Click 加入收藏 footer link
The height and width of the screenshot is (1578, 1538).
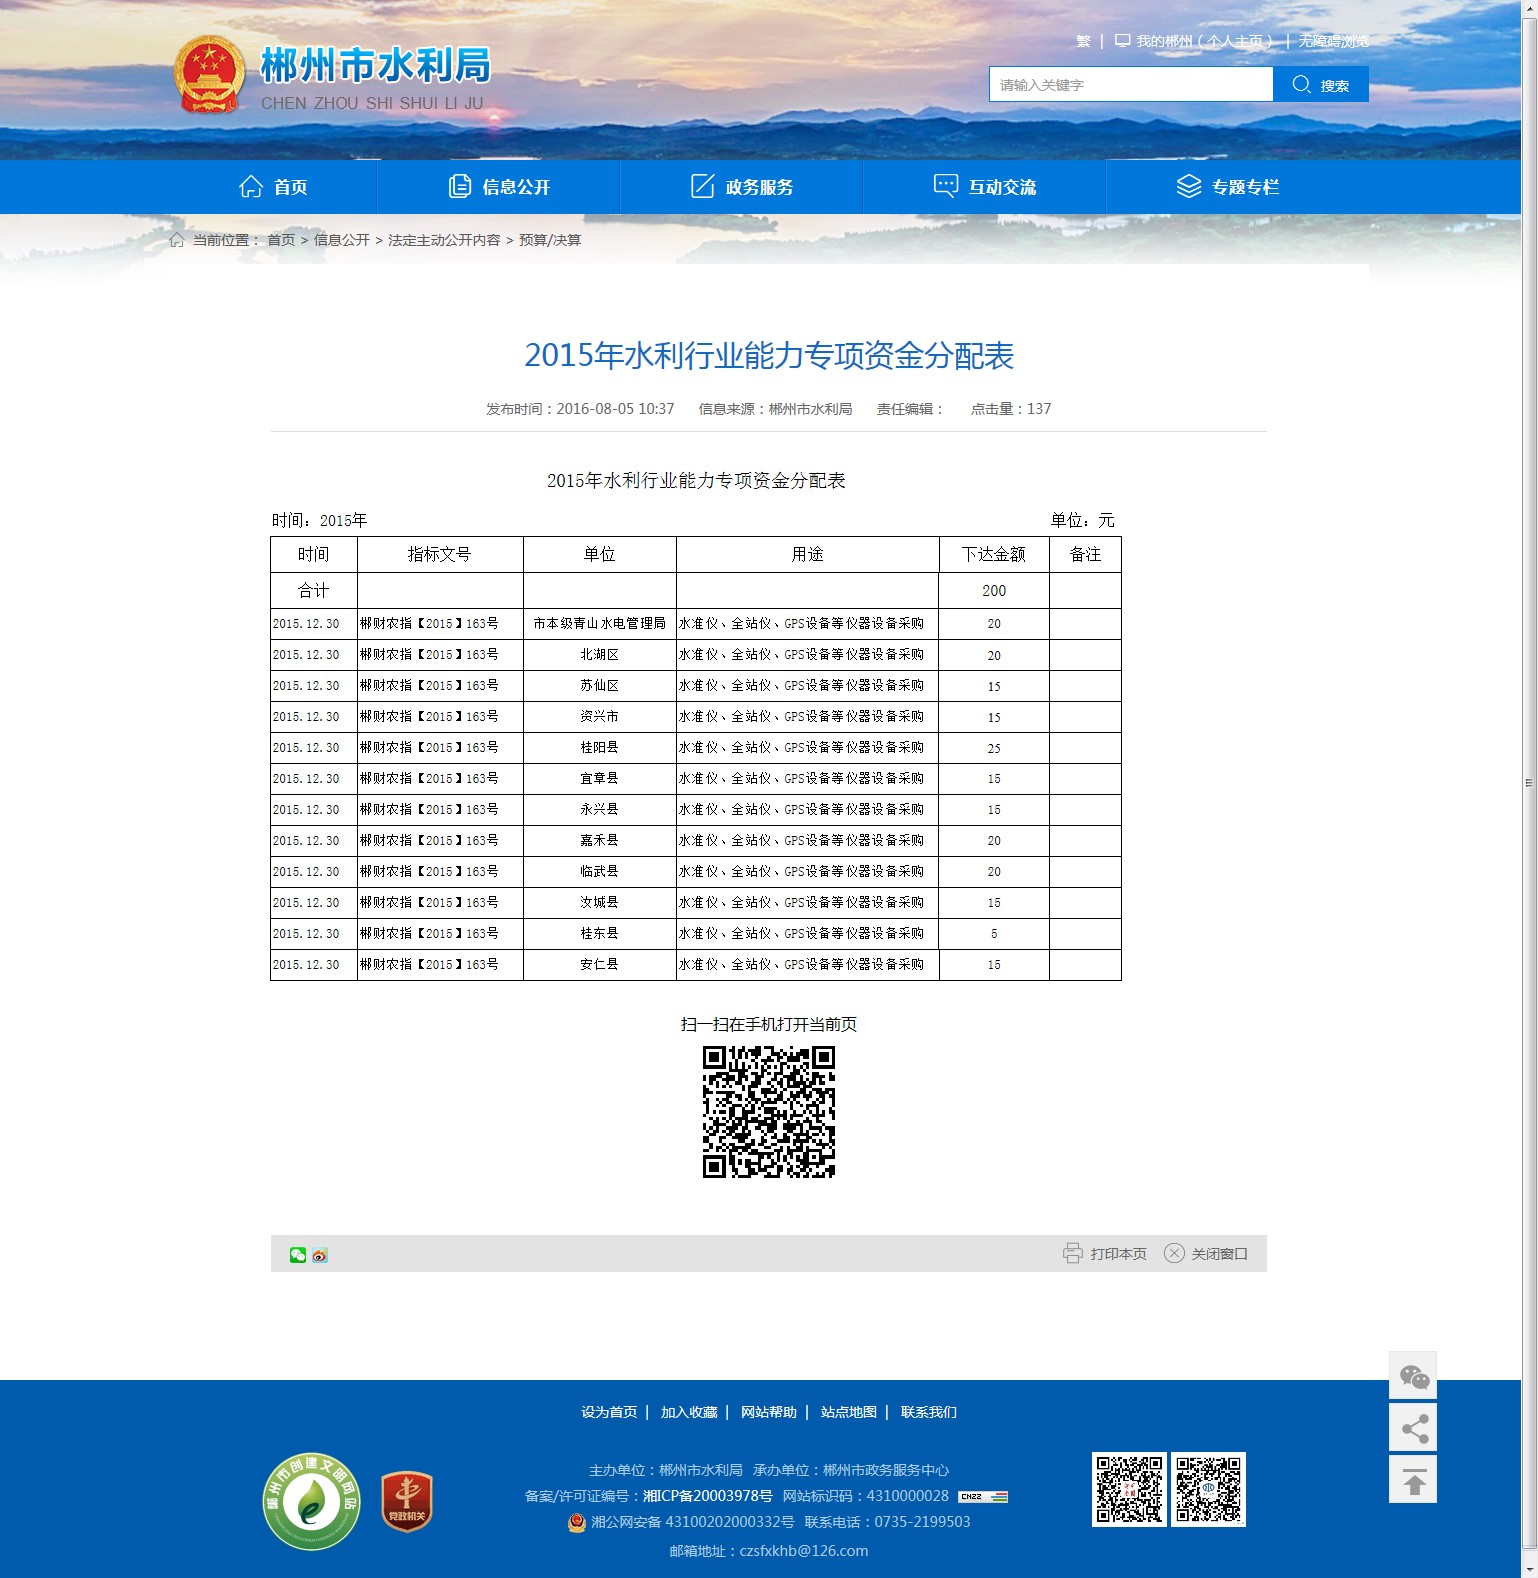tap(689, 1412)
